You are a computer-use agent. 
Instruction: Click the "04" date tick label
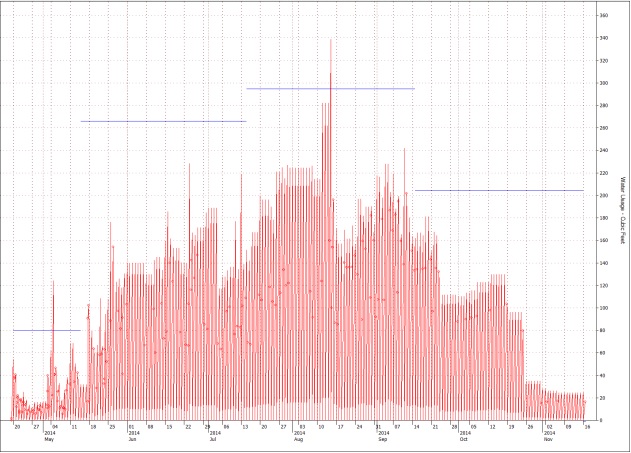55,427
